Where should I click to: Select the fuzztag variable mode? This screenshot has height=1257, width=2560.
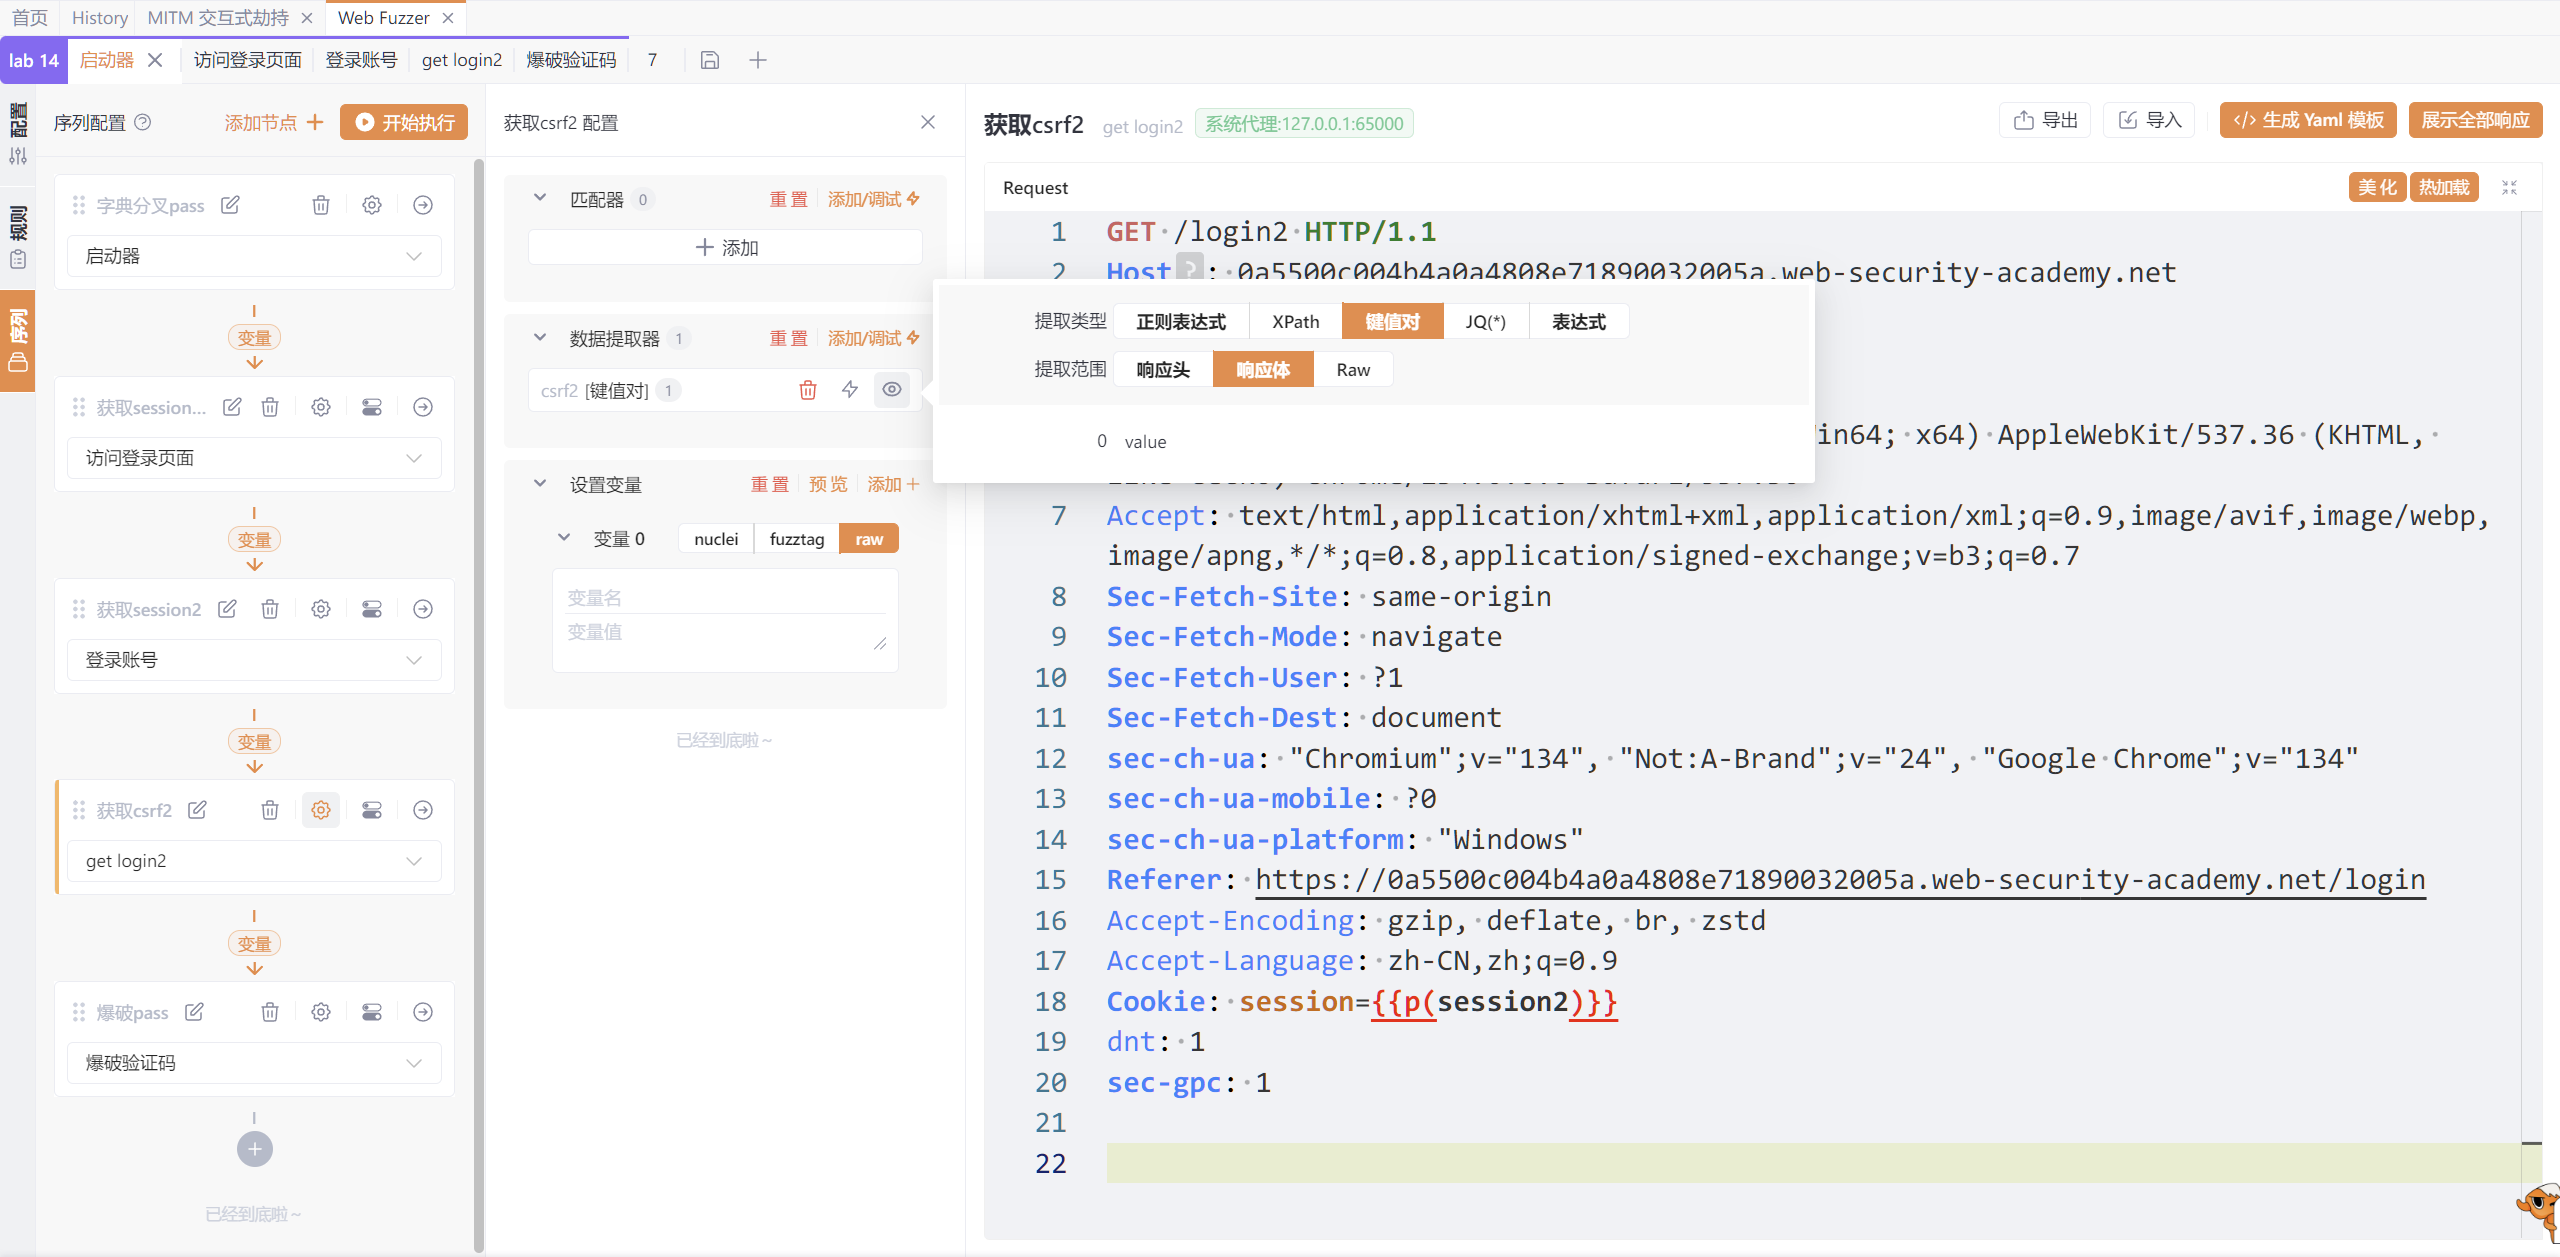pos(796,539)
